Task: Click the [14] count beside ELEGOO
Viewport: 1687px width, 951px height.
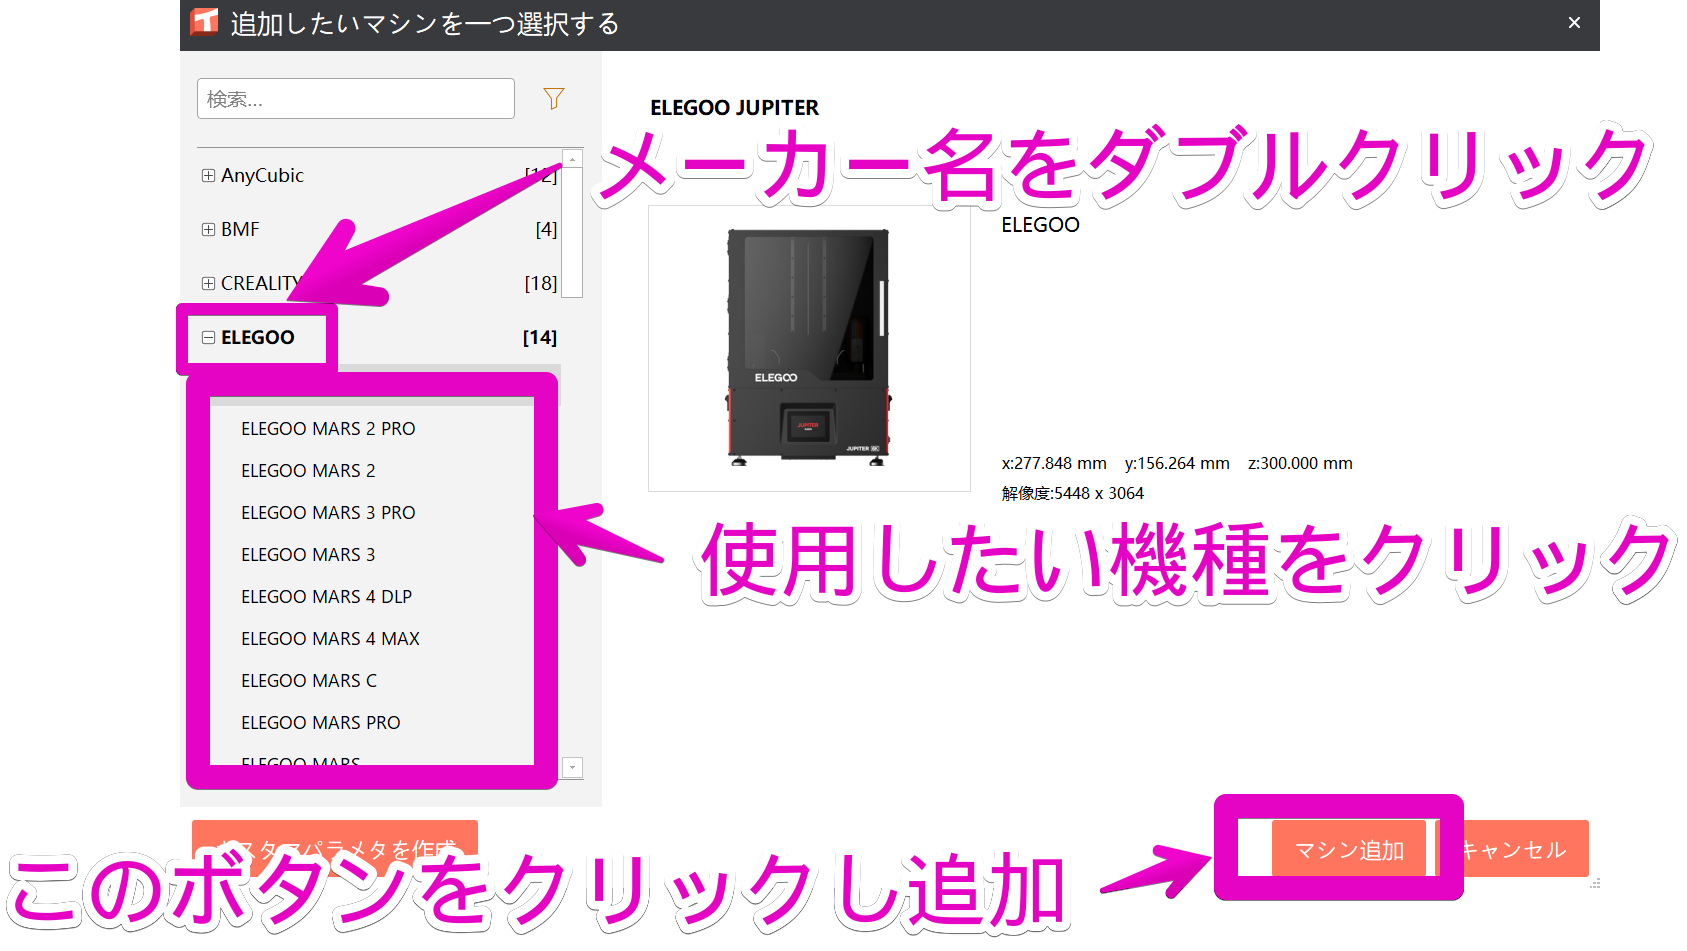Action: coord(540,337)
